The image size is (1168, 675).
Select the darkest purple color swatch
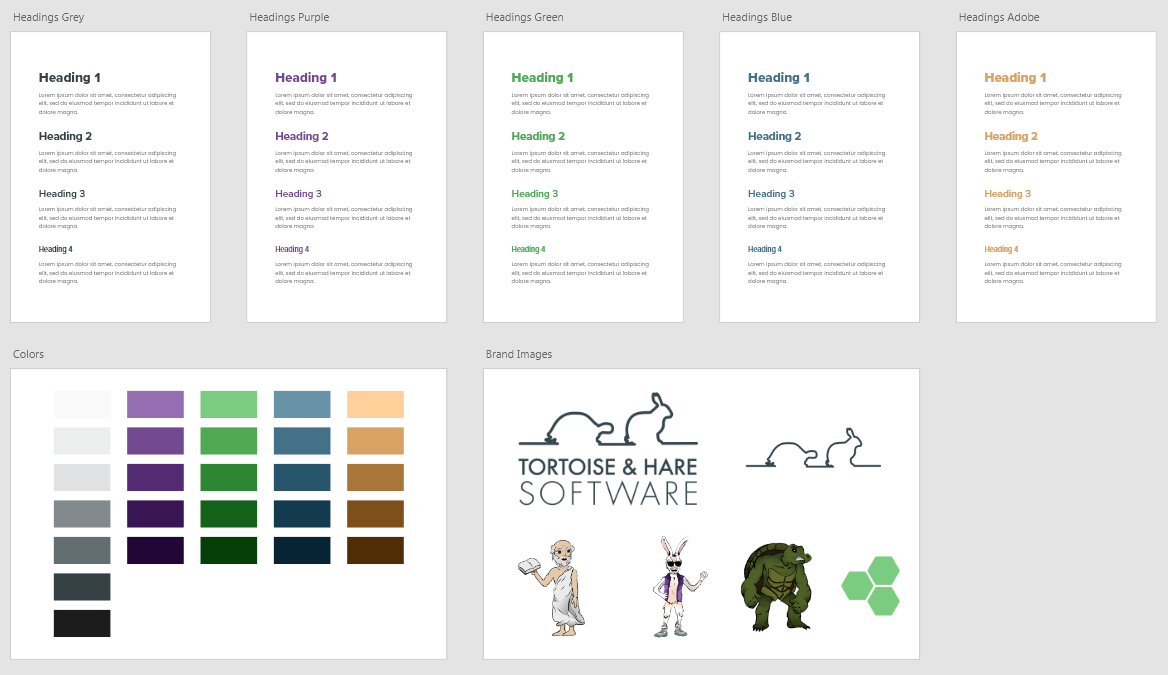155,550
